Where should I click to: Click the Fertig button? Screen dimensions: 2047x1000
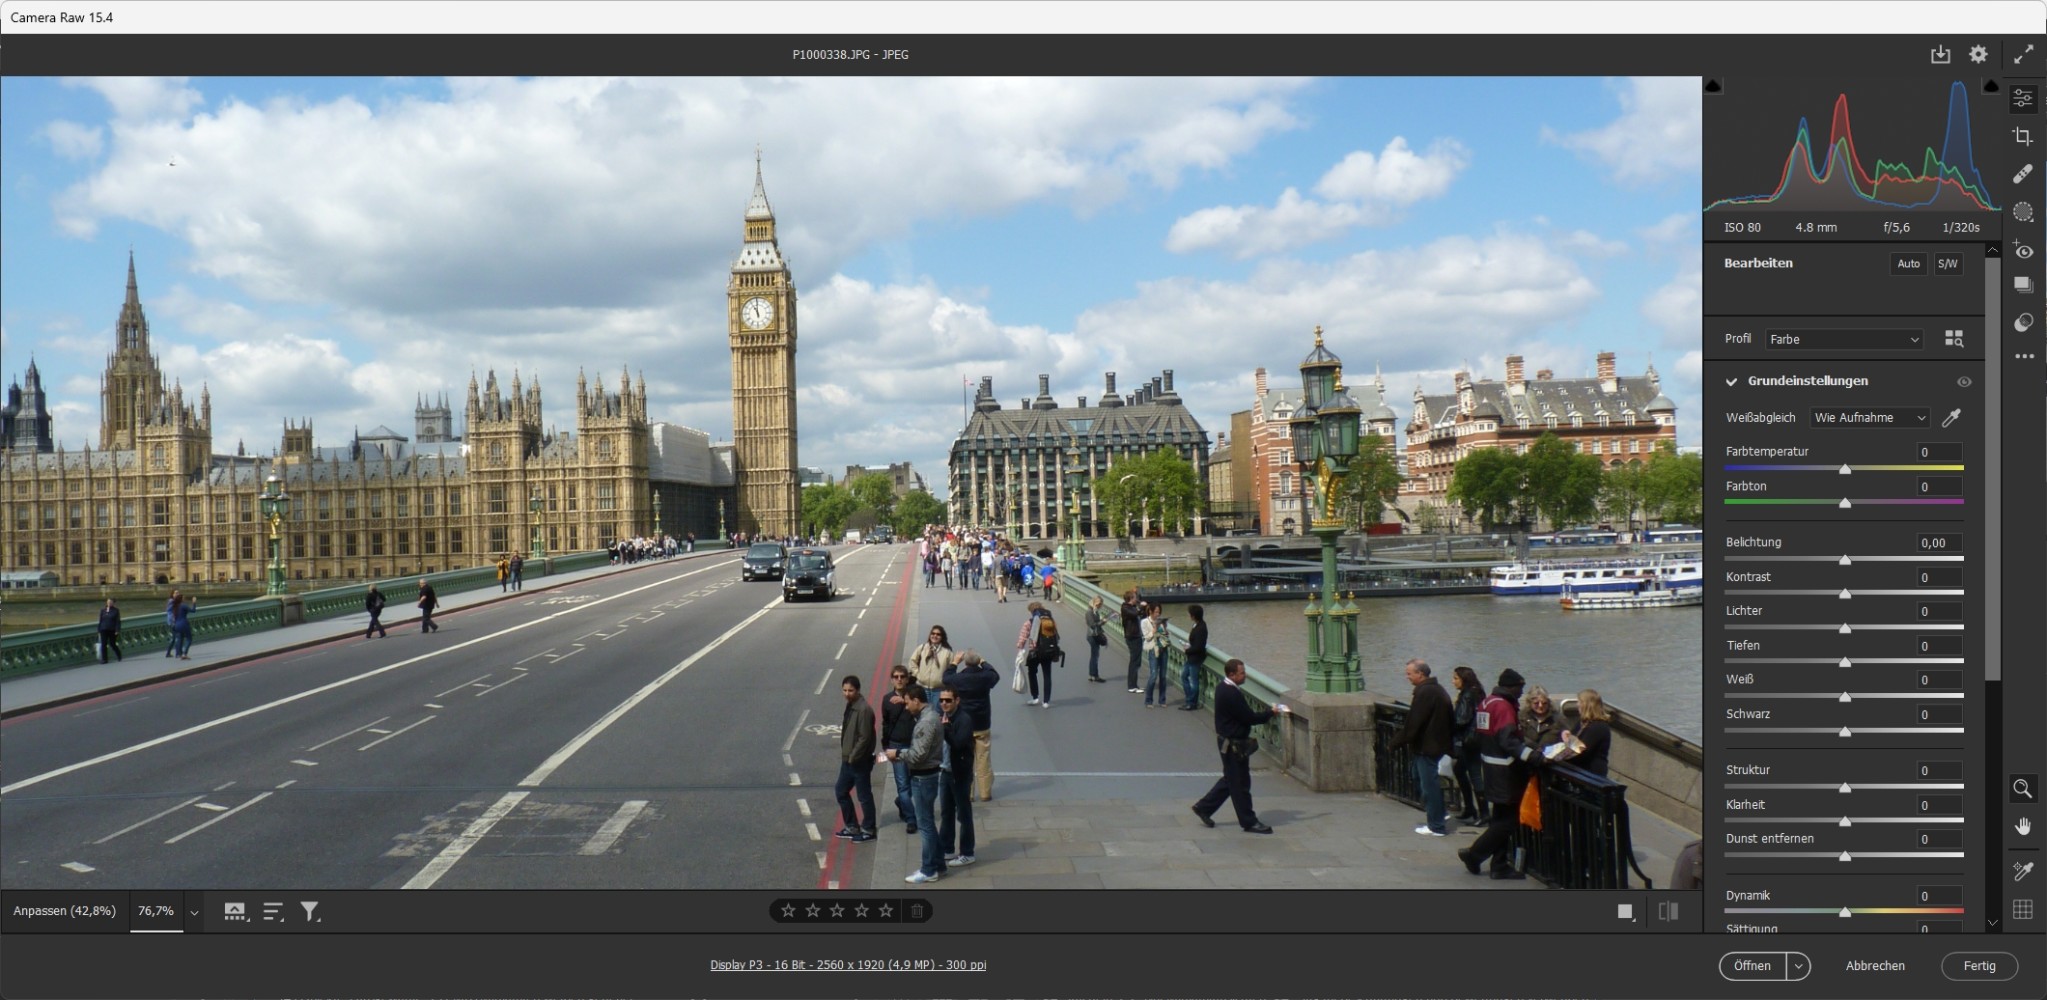pos(1980,965)
